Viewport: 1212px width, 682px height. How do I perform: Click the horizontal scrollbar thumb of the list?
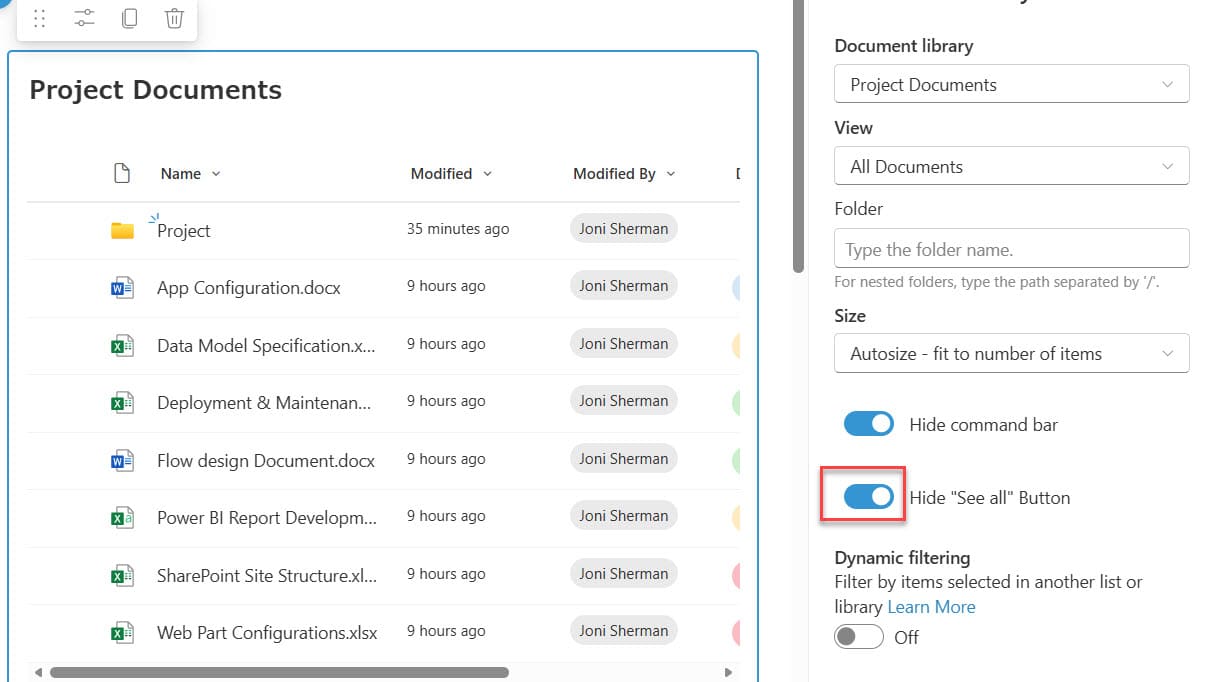[279, 673]
